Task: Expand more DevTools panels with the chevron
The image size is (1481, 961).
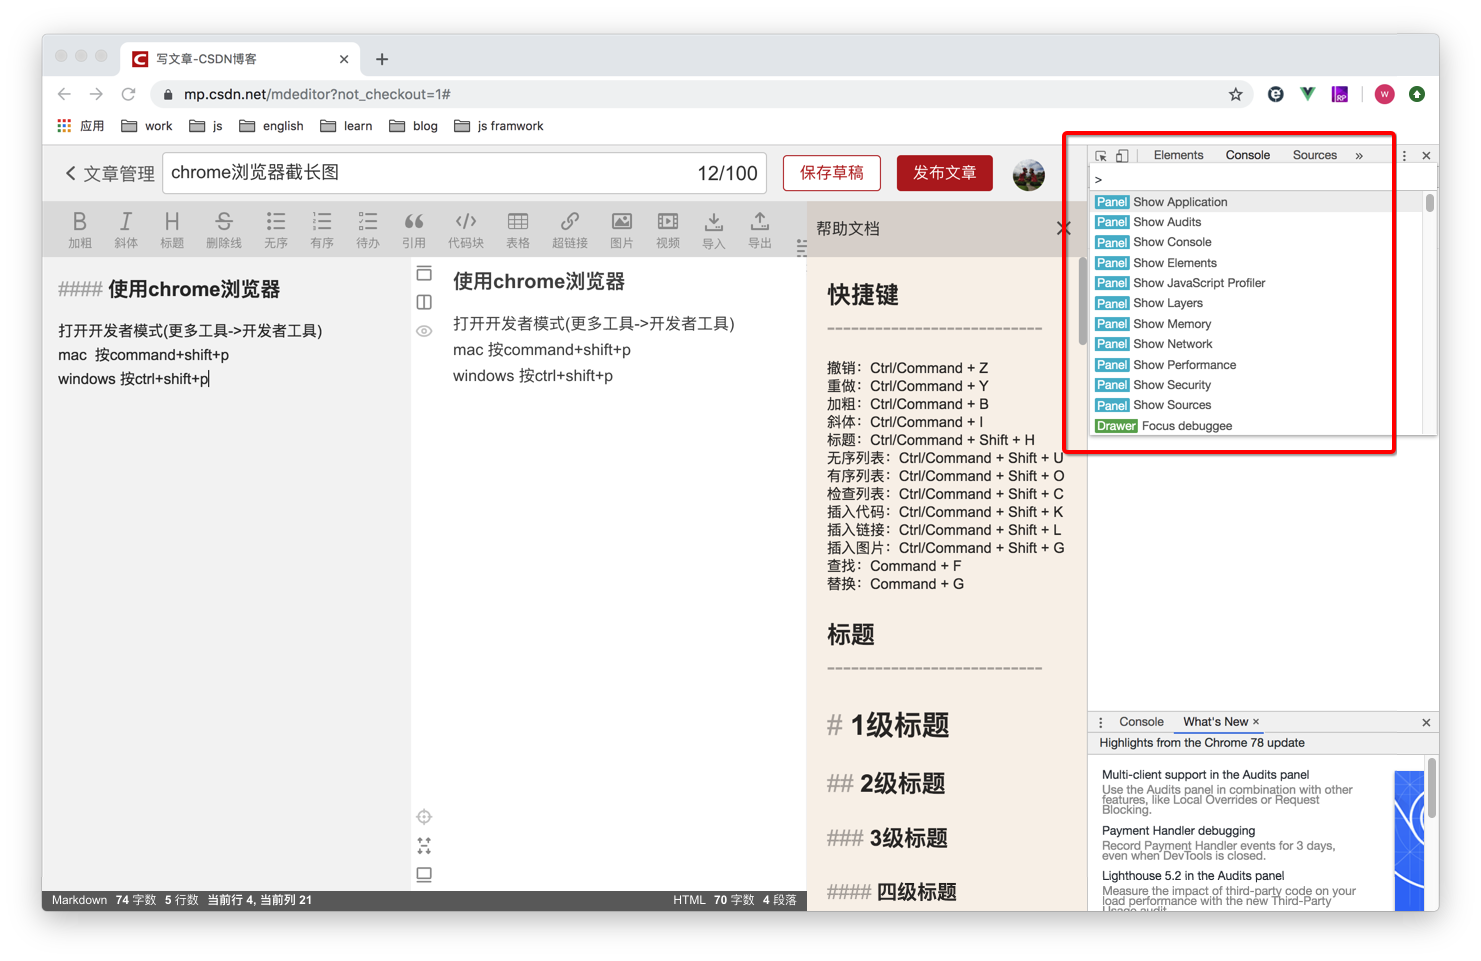Action: tap(1358, 155)
